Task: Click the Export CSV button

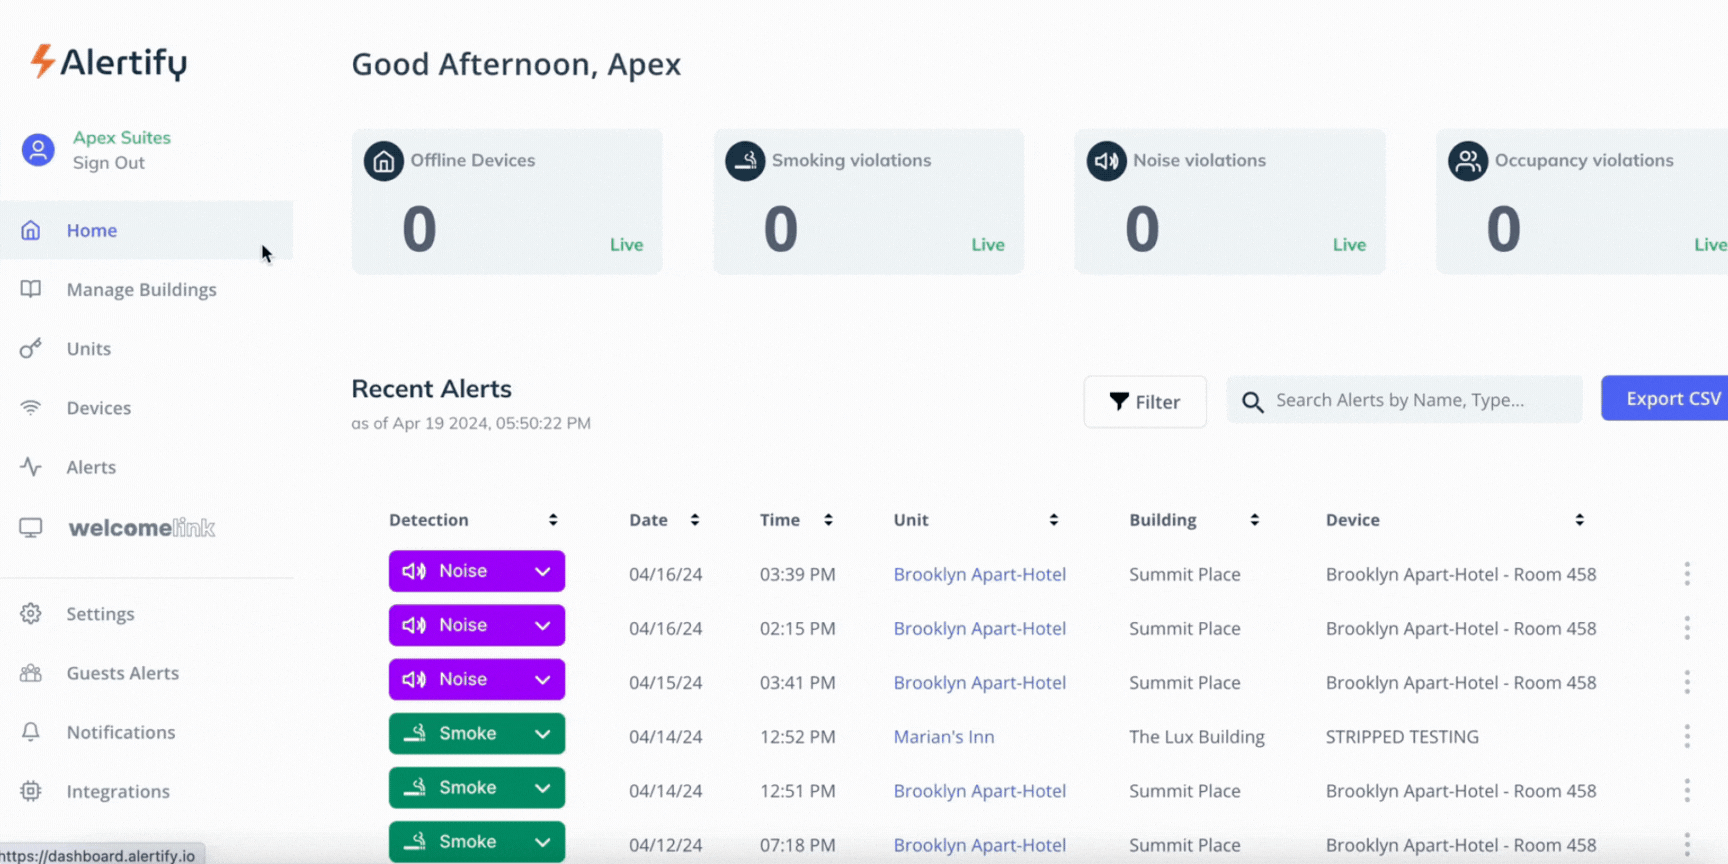Action: [x=1670, y=398]
